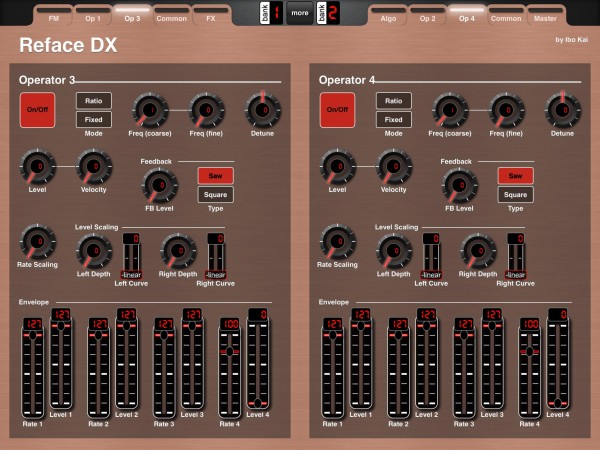
Task: Switch to the FM tab
Action: [x=54, y=16]
